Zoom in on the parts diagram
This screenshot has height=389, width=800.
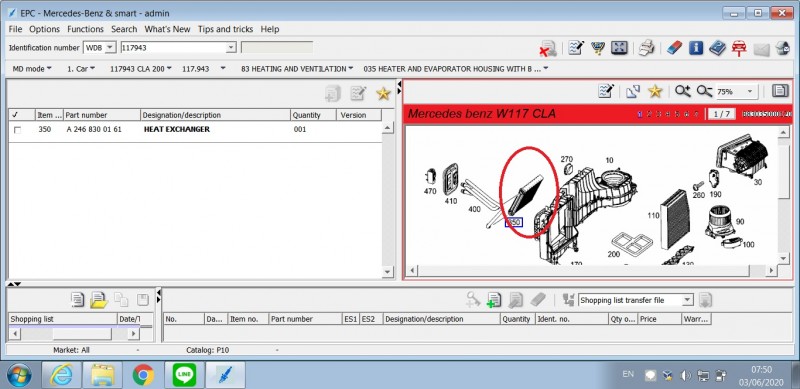click(682, 91)
